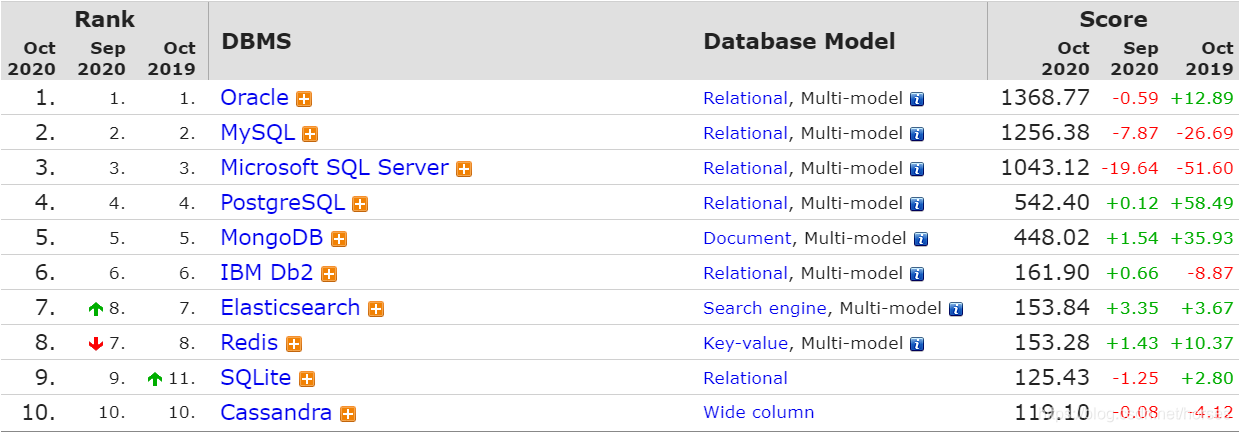Viewport: 1240px width, 432px height.
Task: Click the orange plus icon next to MongoDB
Action: click(x=339, y=239)
